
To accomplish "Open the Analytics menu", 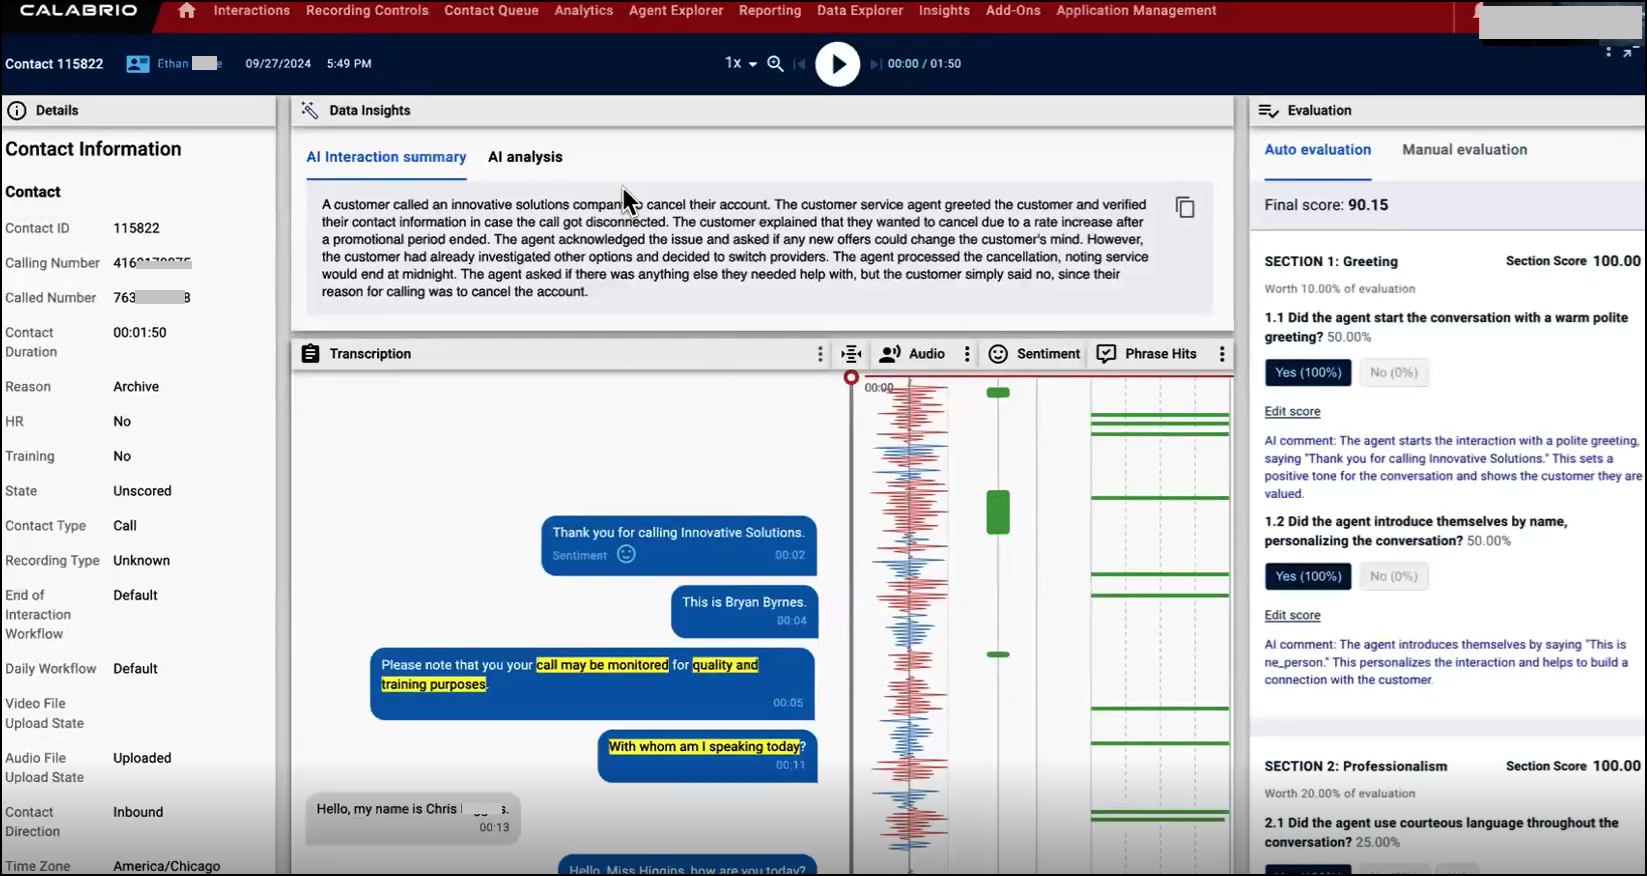I will pyautogui.click(x=584, y=11).
